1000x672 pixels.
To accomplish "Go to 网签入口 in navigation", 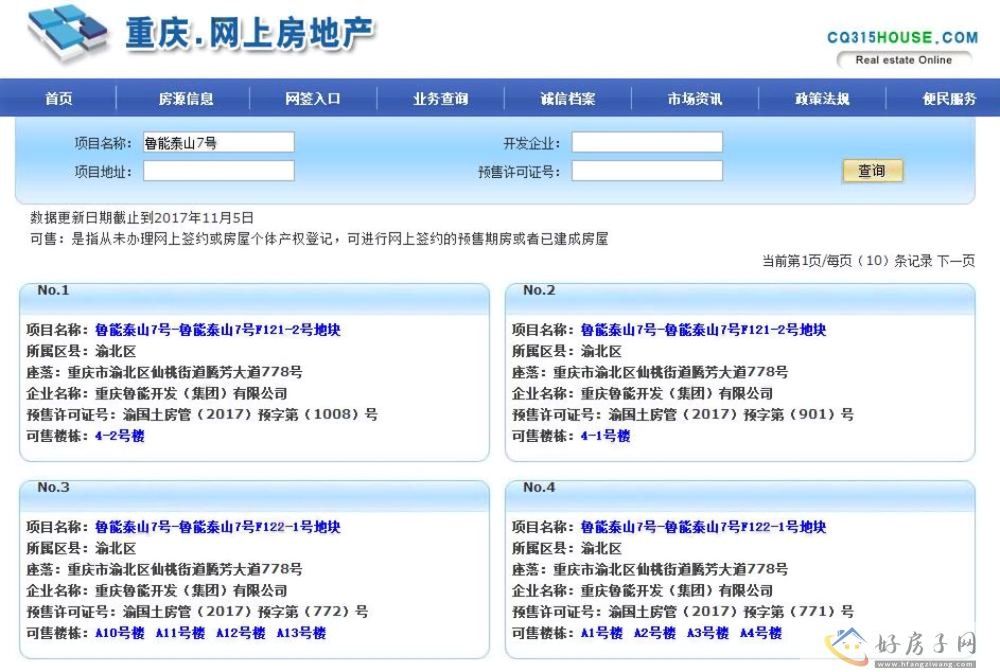I will tap(313, 99).
